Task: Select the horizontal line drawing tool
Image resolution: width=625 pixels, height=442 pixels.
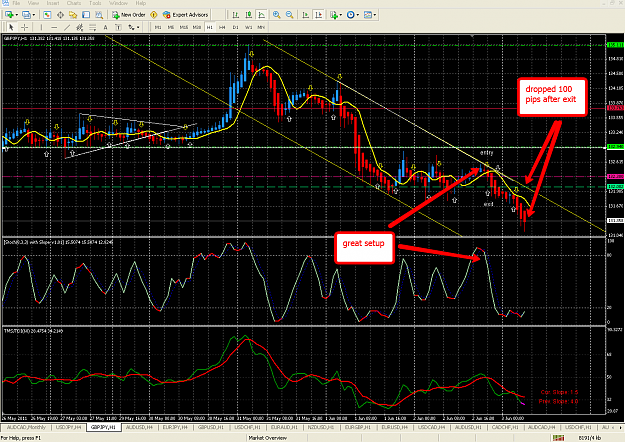Action: [54, 27]
